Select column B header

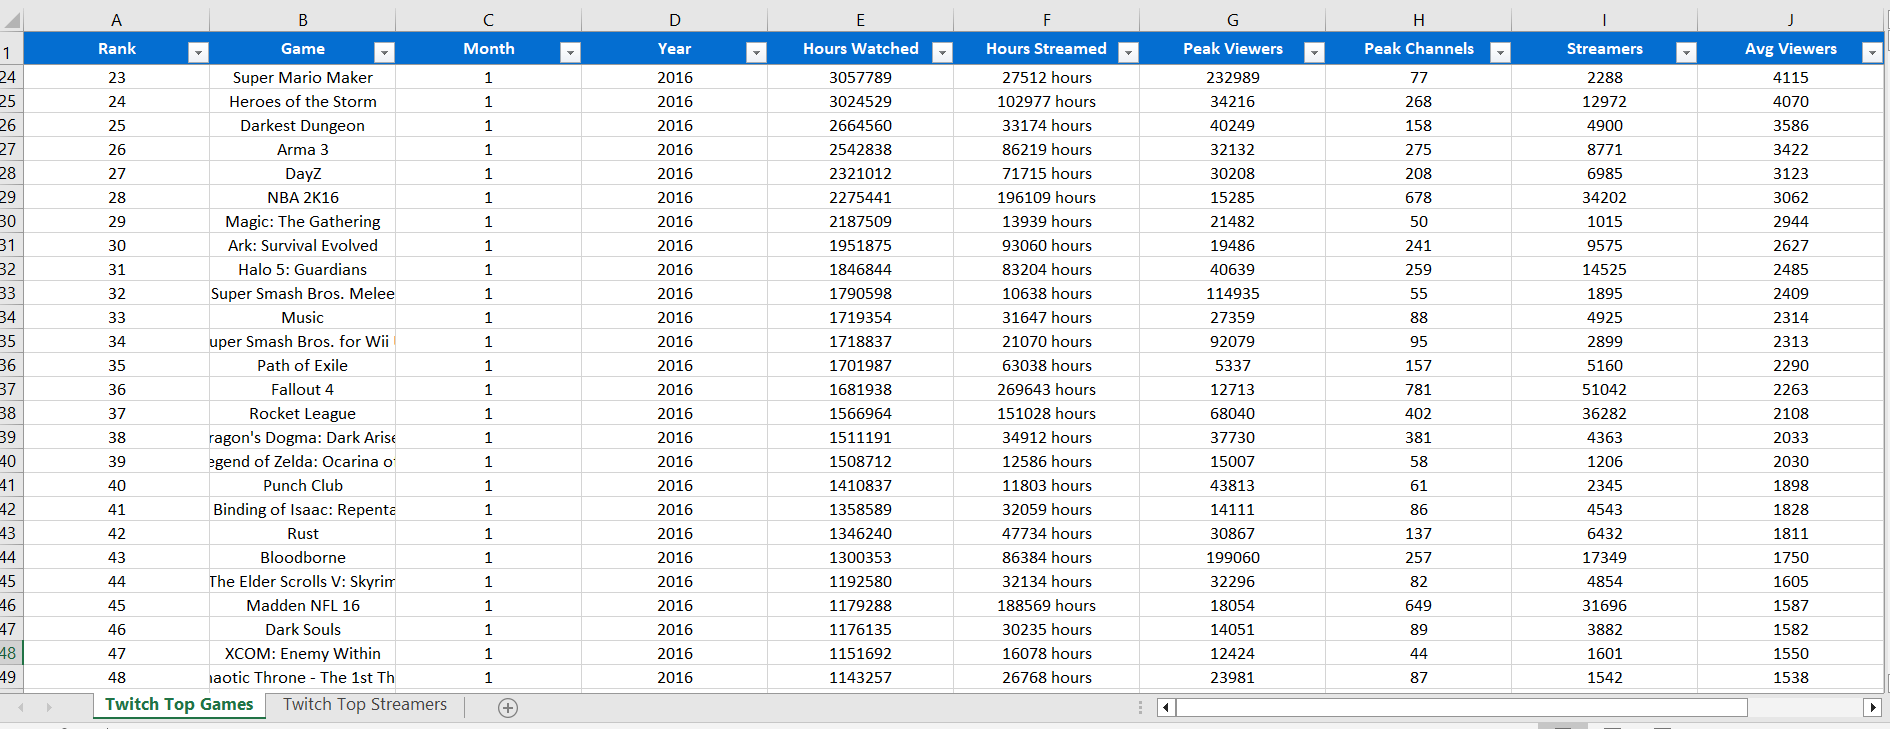[302, 20]
